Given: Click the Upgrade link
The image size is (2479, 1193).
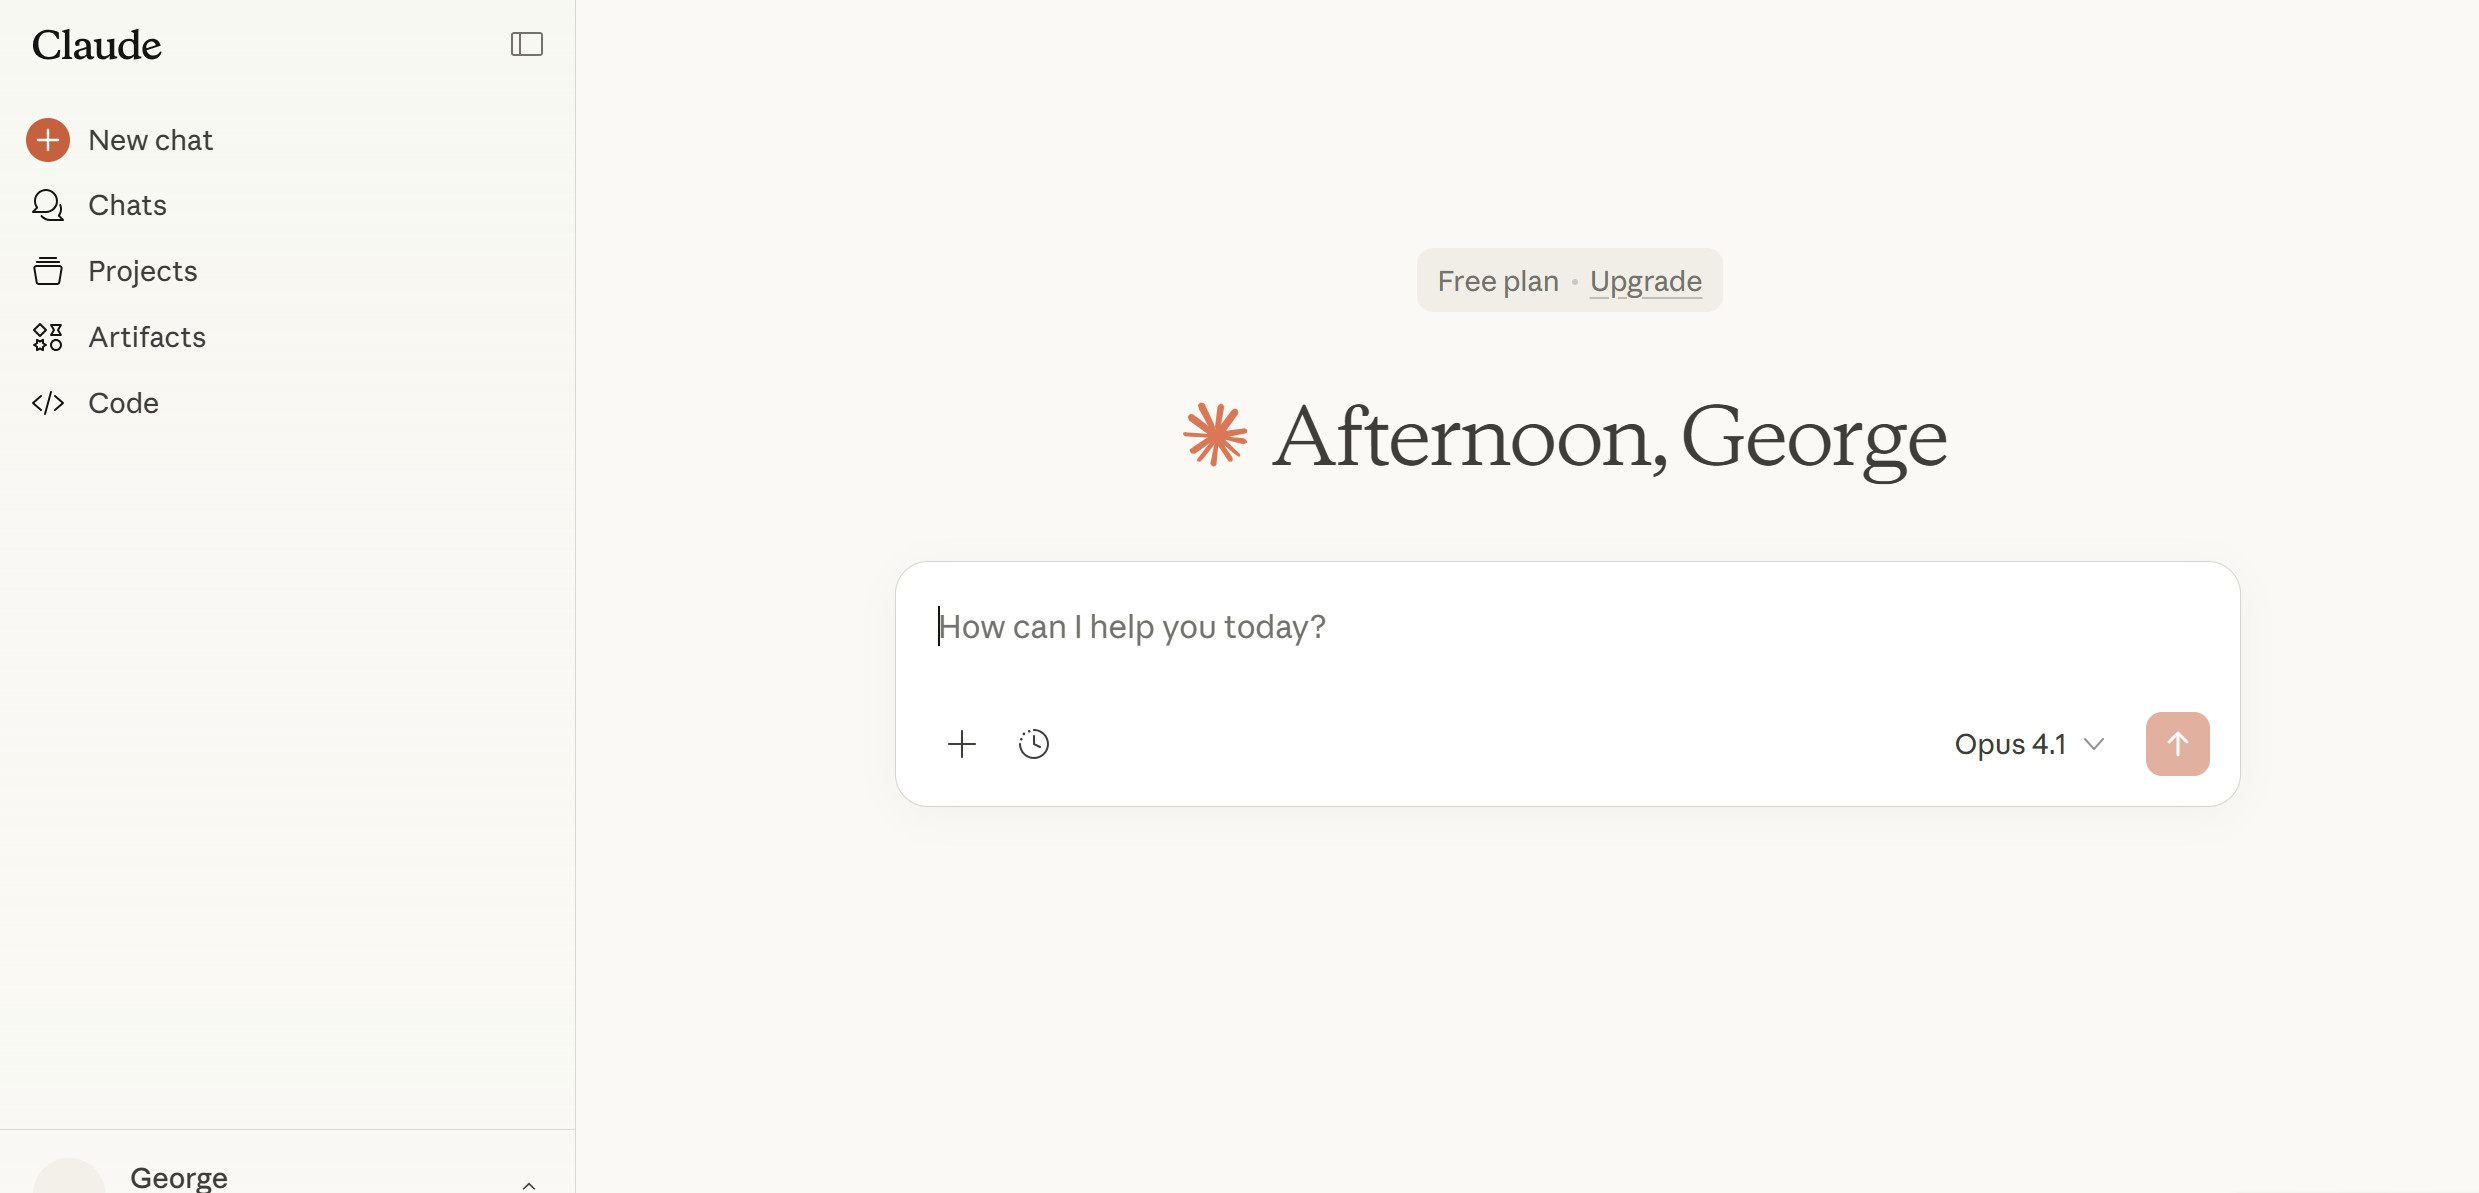Looking at the screenshot, I should click(x=1645, y=281).
